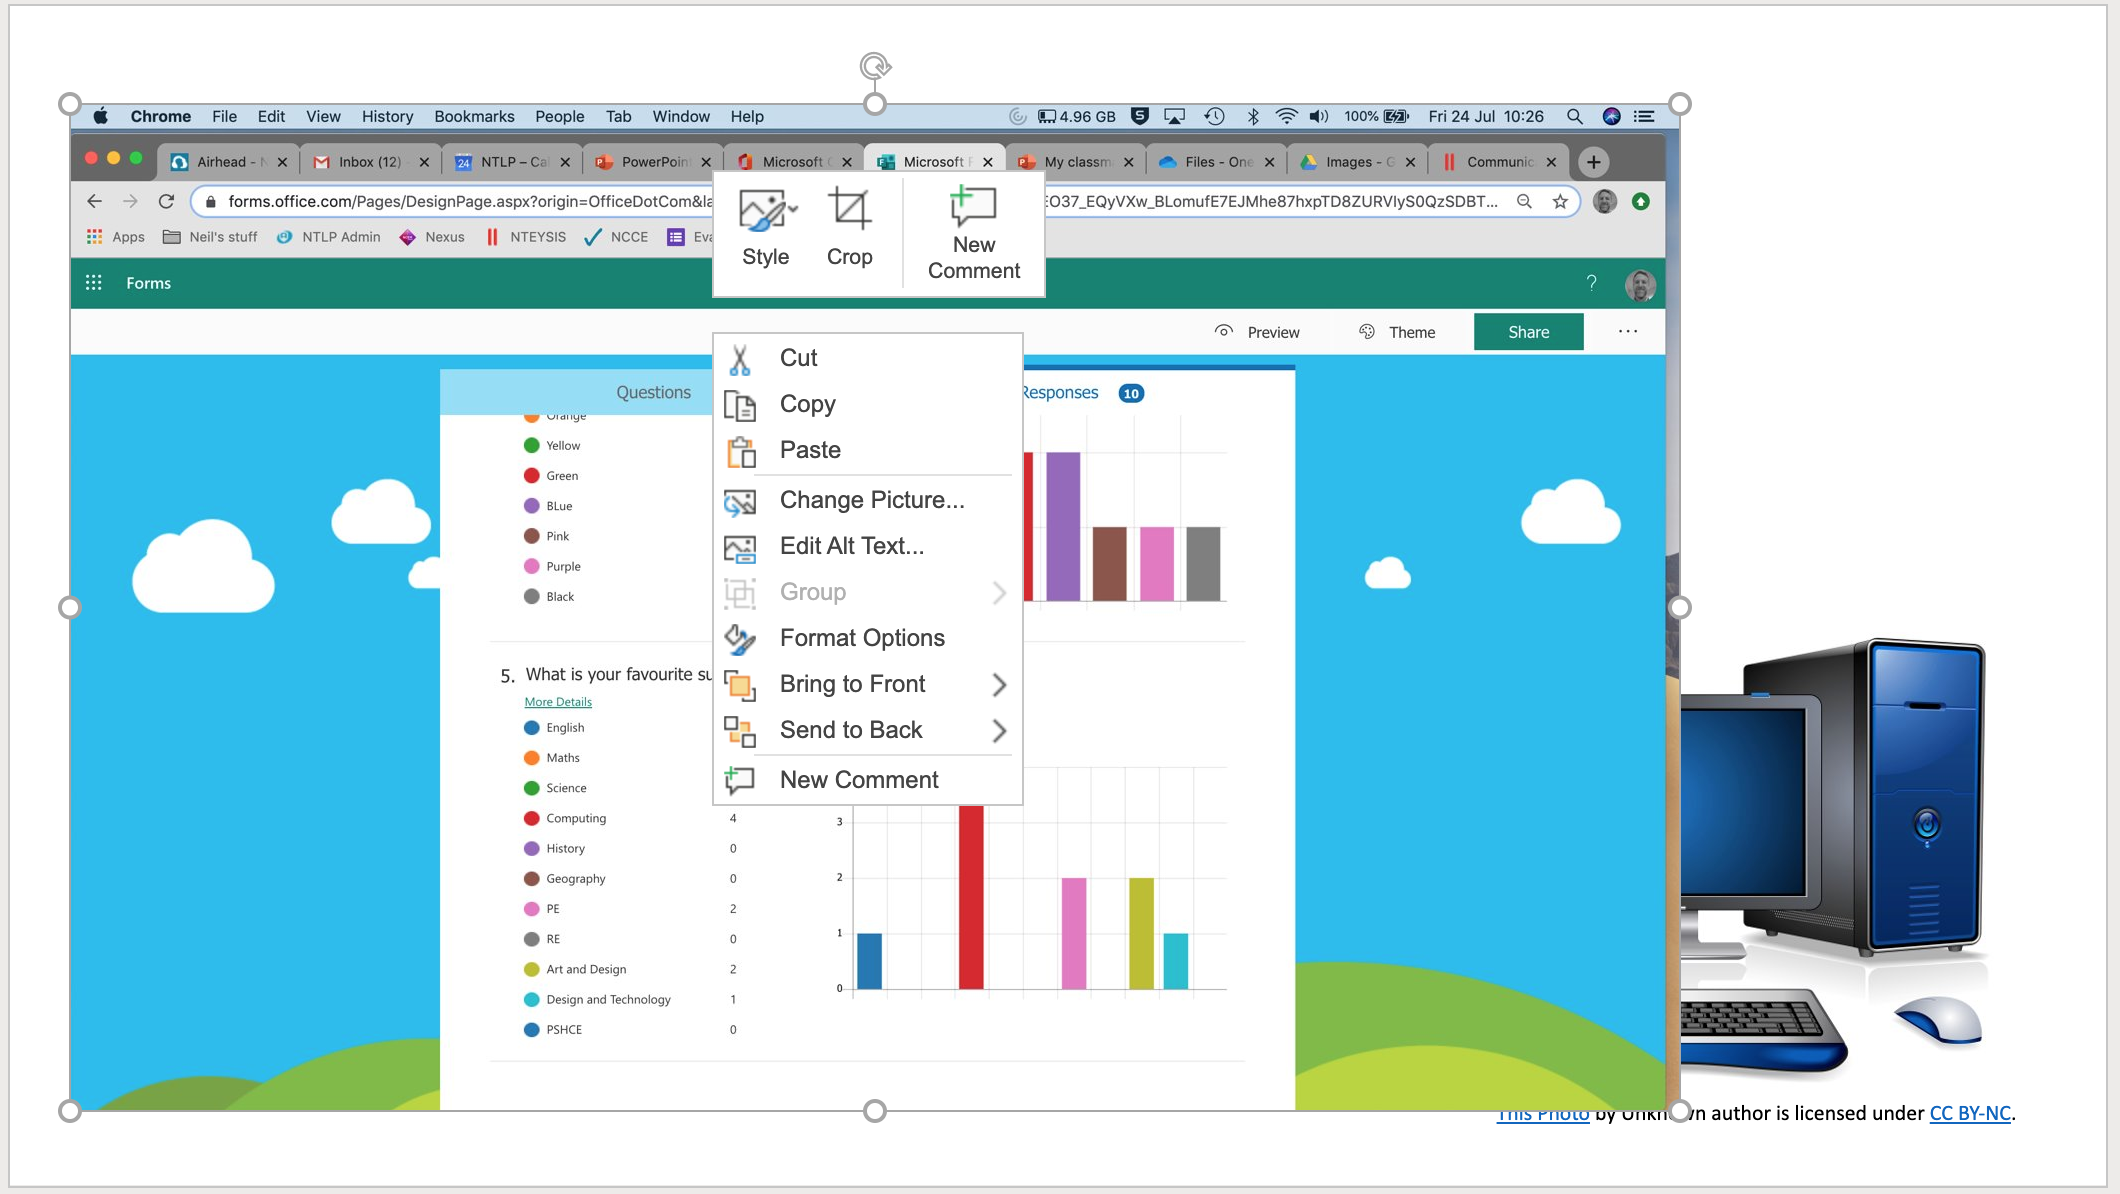
Task: Open the Time Machine status icon
Action: (1214, 116)
